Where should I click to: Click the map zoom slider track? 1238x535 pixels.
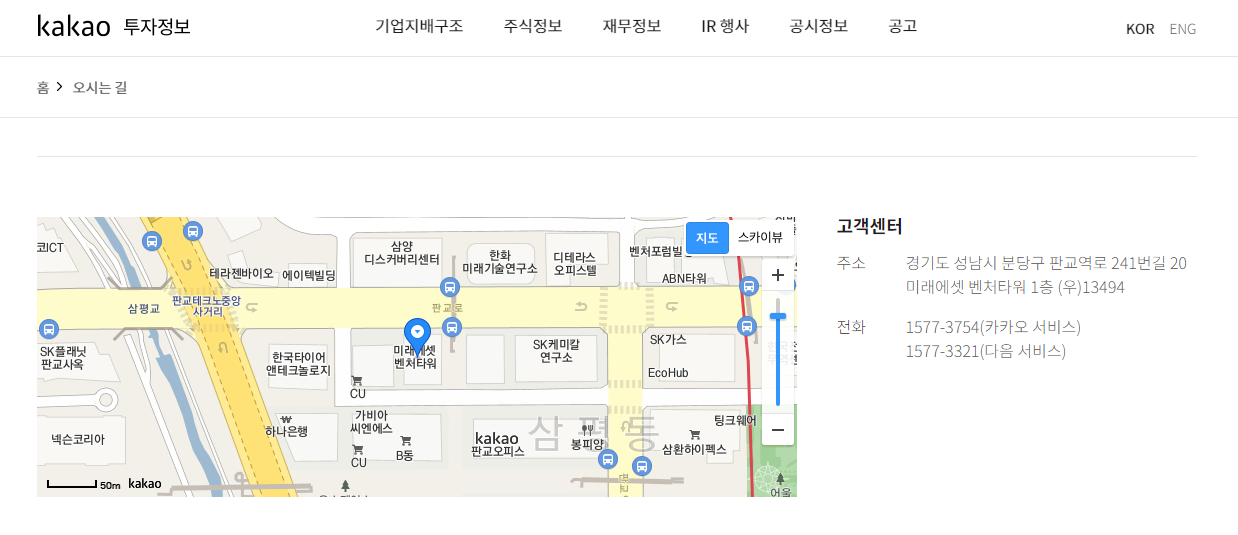click(778, 352)
